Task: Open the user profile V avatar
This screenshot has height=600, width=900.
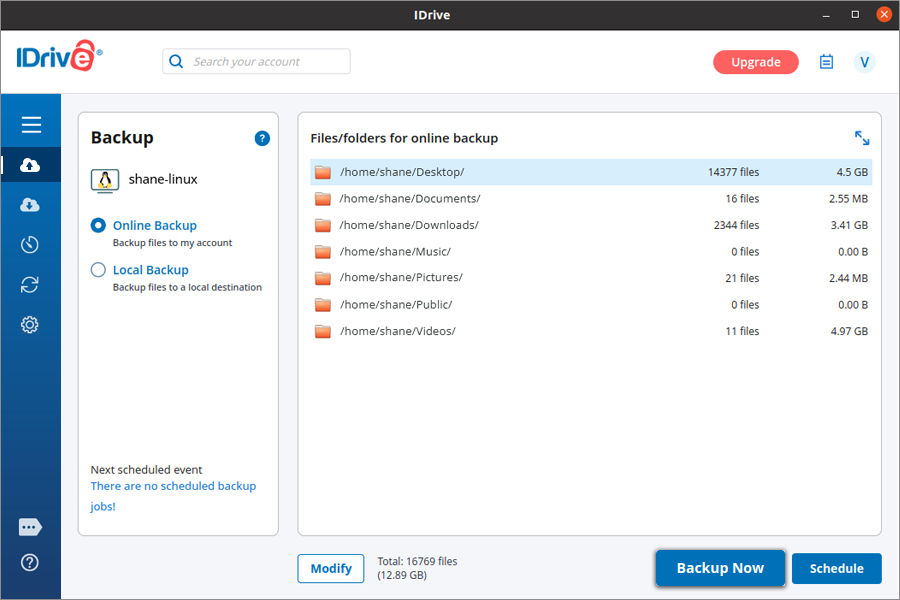Action: point(864,62)
